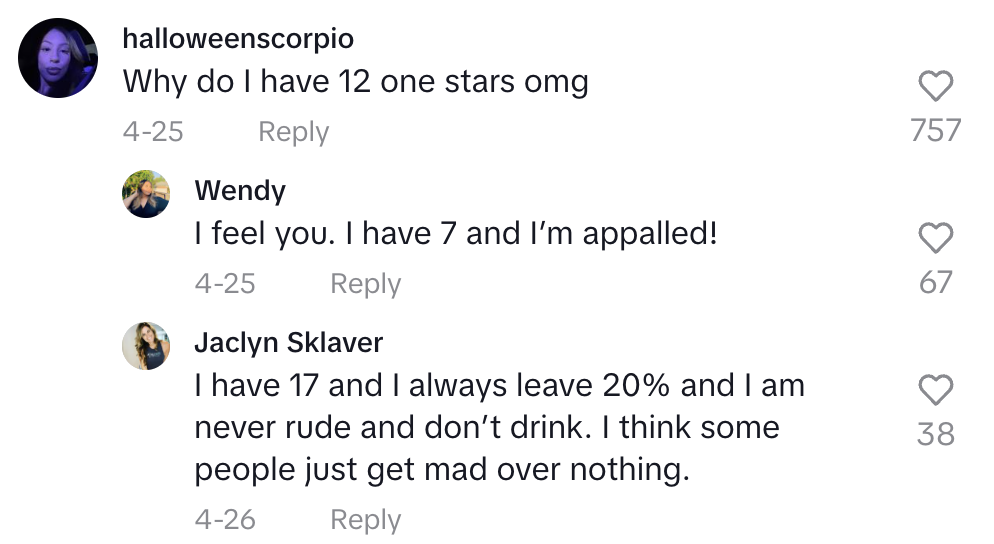Tap the heart on Wendy's reply

click(x=935, y=238)
